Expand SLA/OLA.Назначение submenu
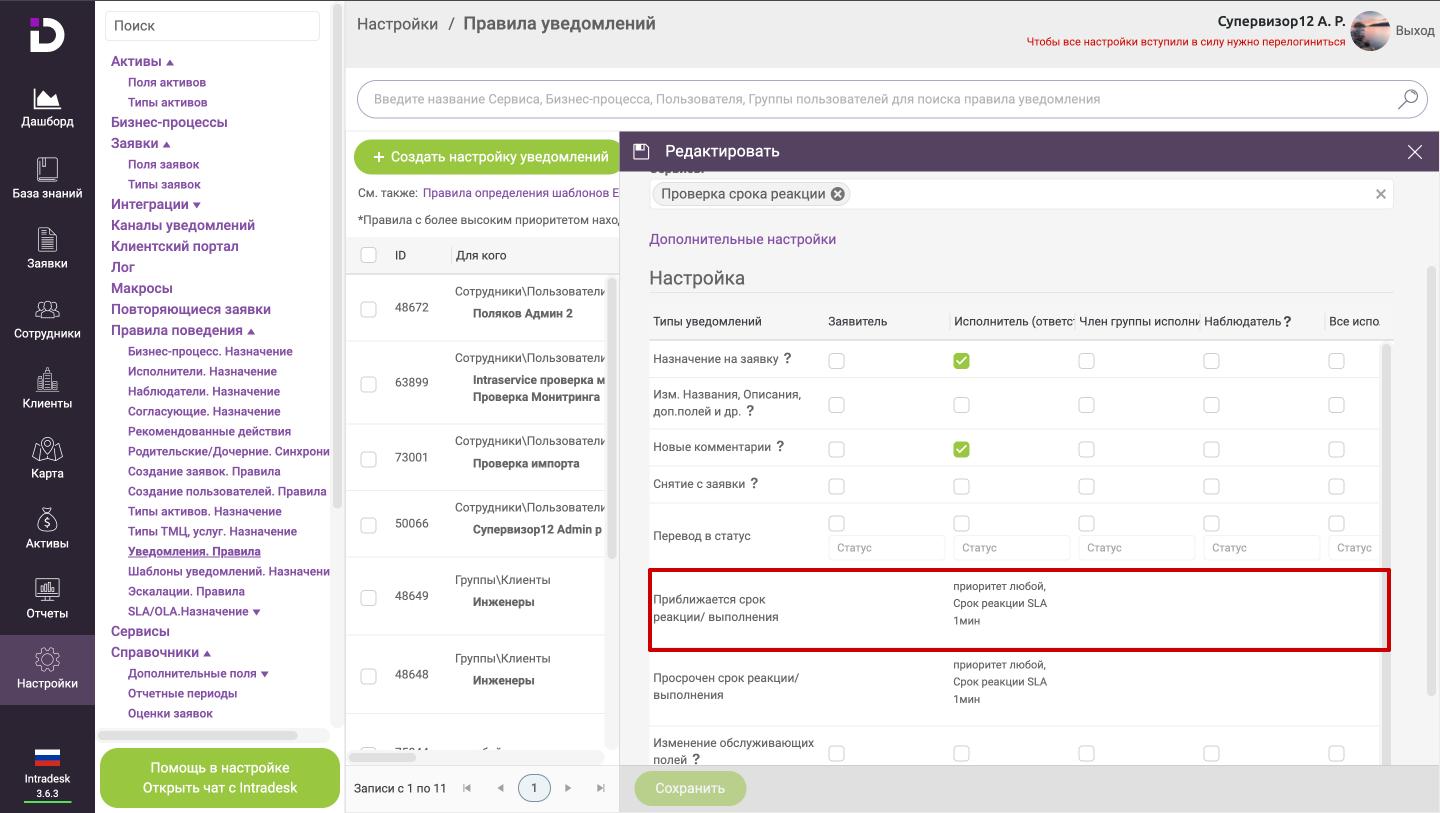 tap(256, 612)
